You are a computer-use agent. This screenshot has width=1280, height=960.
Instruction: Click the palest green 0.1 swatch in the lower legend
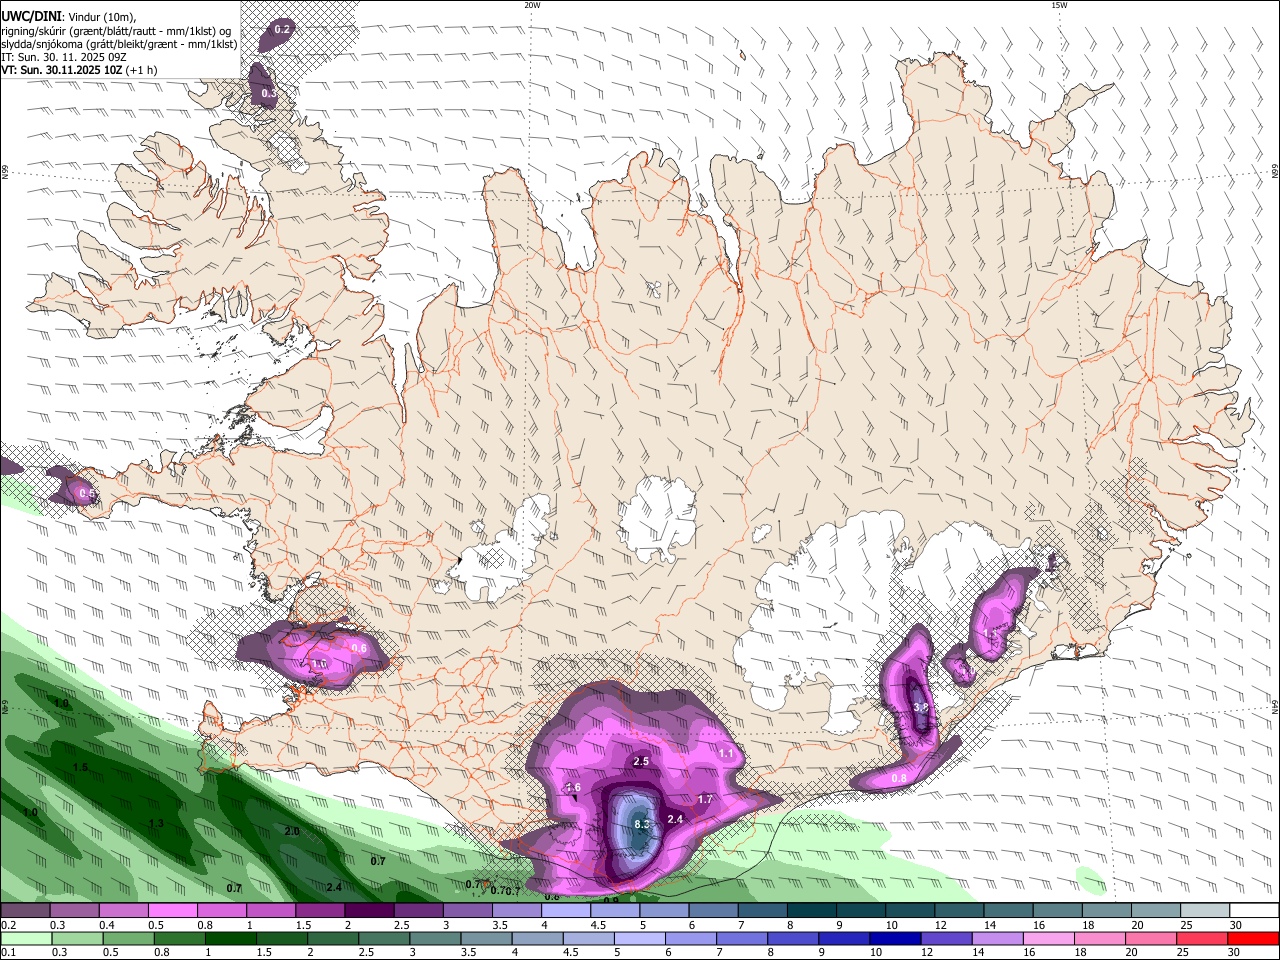coord(26,938)
